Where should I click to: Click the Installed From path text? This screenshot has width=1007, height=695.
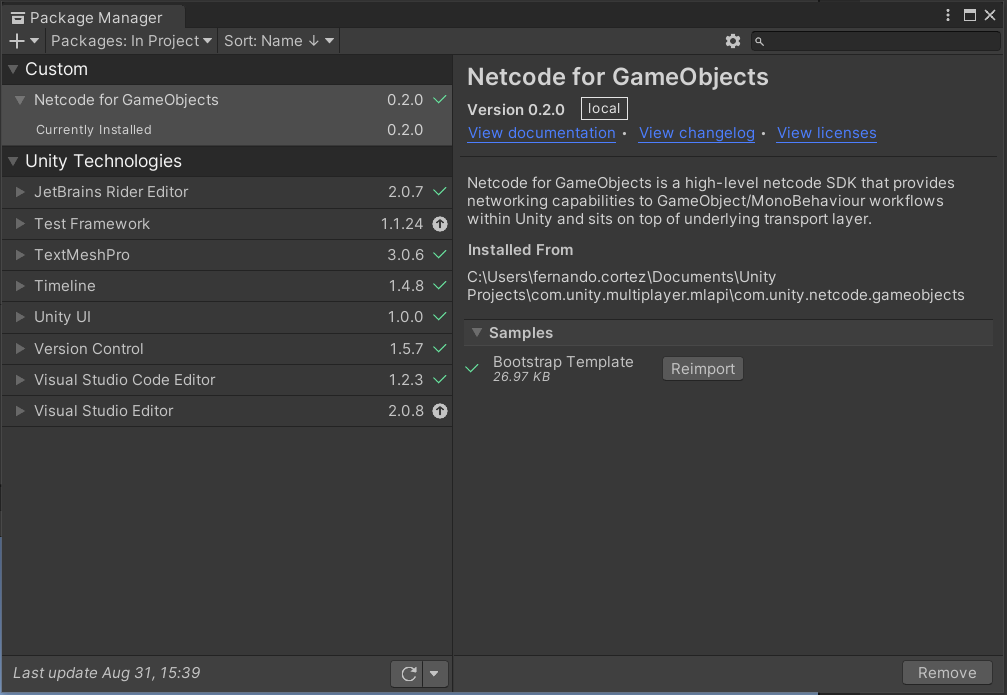[x=715, y=286]
